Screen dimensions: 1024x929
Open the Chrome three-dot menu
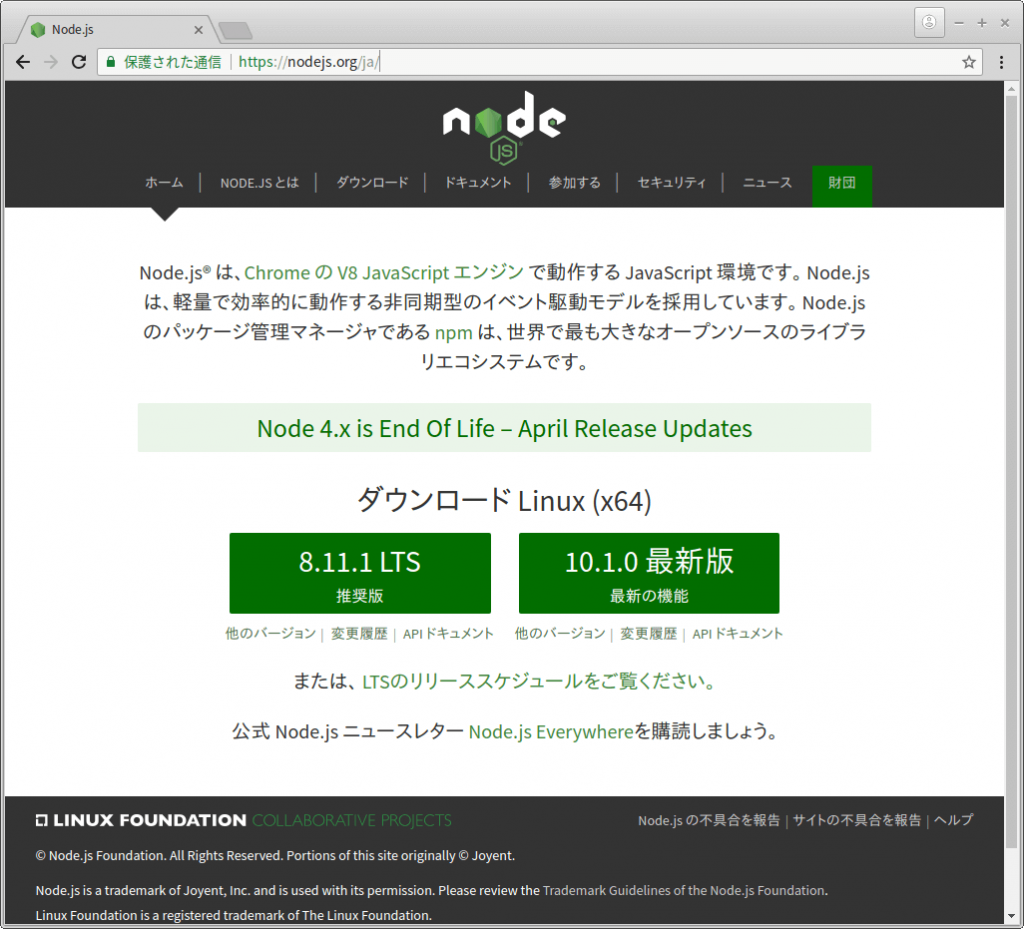(x=1001, y=62)
